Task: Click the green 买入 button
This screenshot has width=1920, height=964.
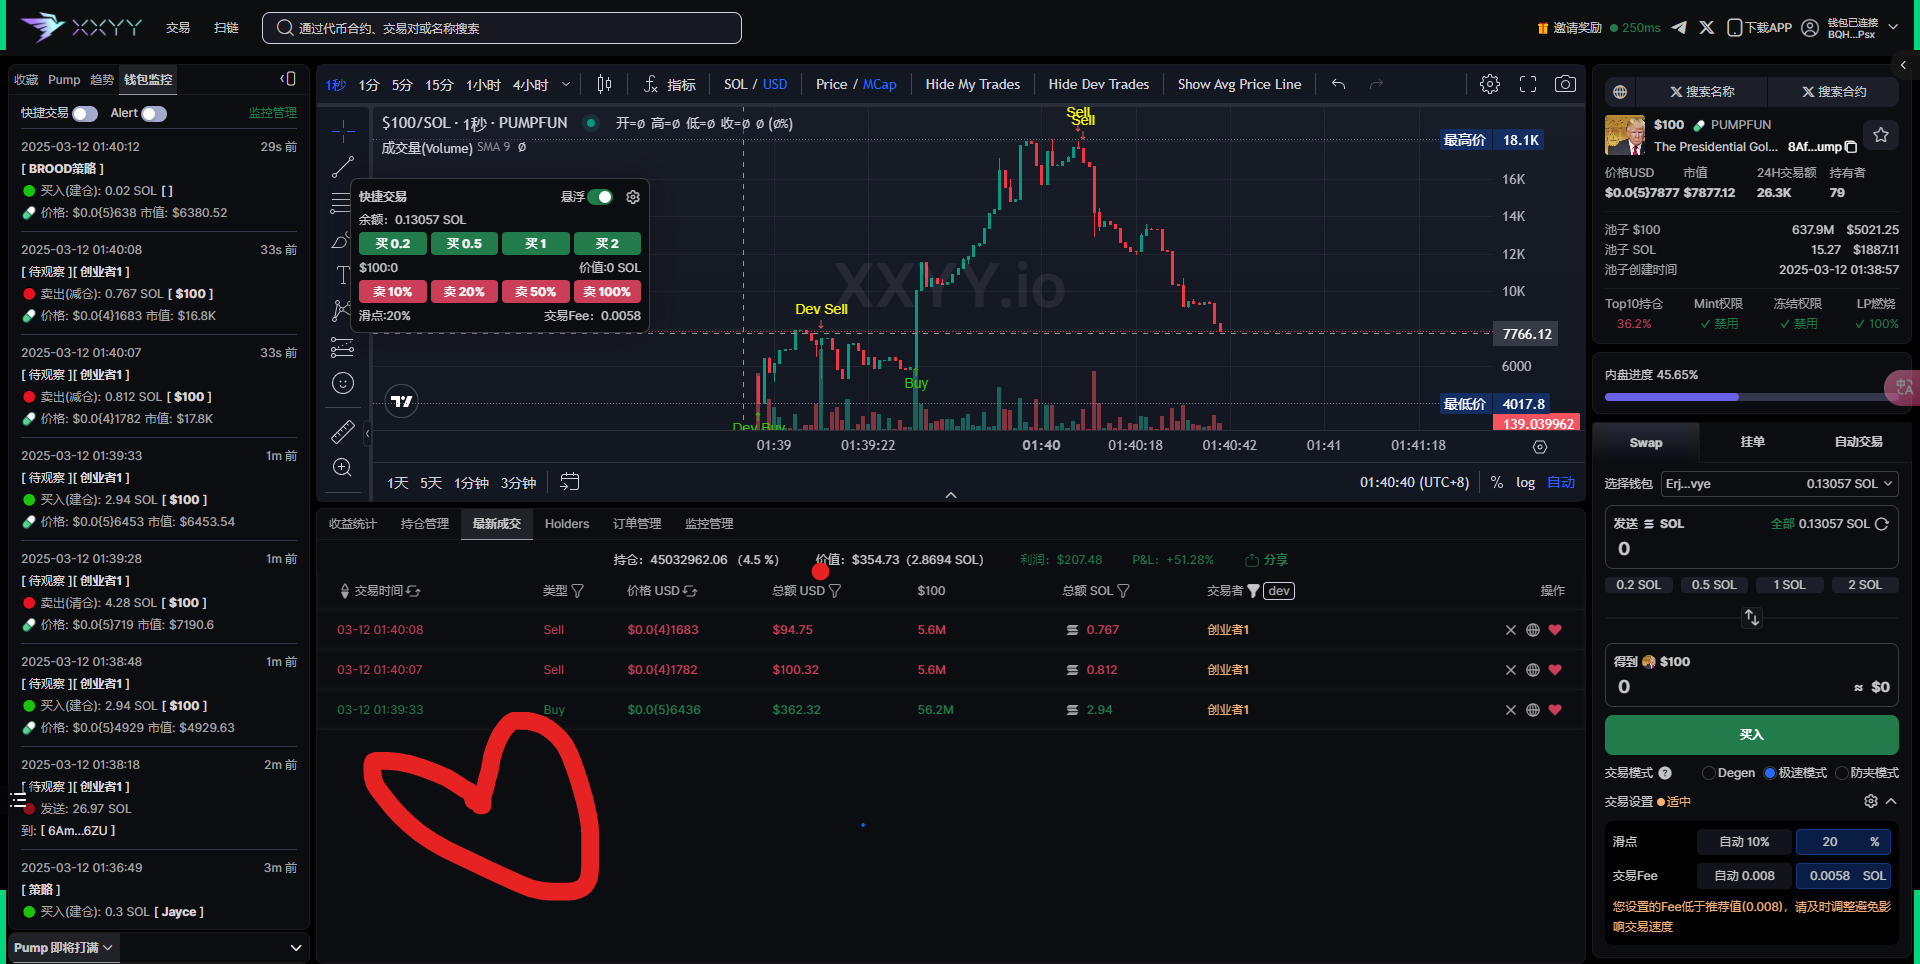Action: point(1751,735)
